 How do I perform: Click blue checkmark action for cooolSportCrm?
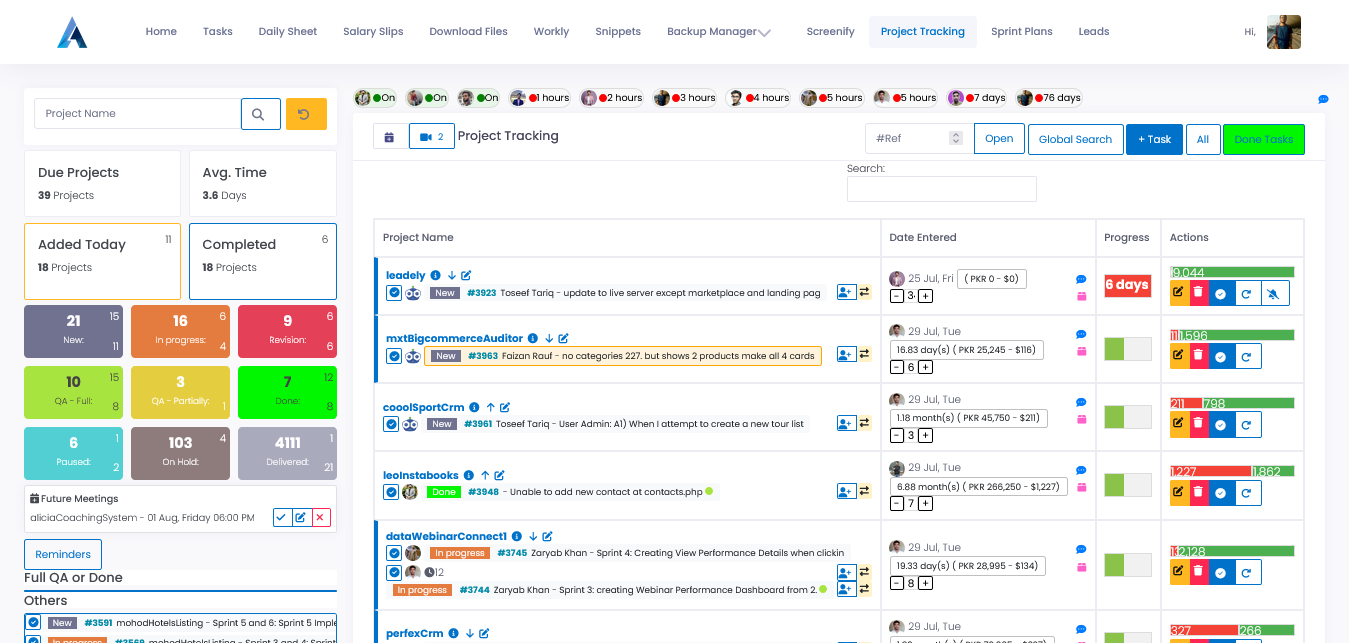pos(1220,424)
